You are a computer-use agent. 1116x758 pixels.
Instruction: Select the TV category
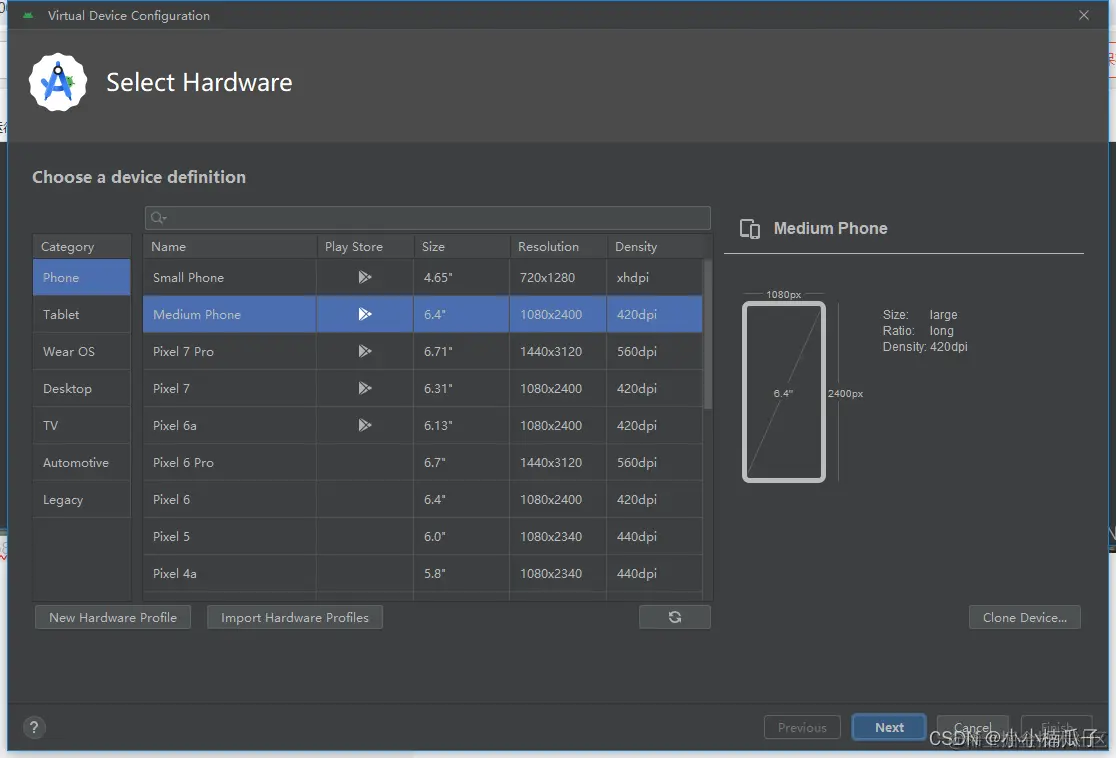[82, 426]
